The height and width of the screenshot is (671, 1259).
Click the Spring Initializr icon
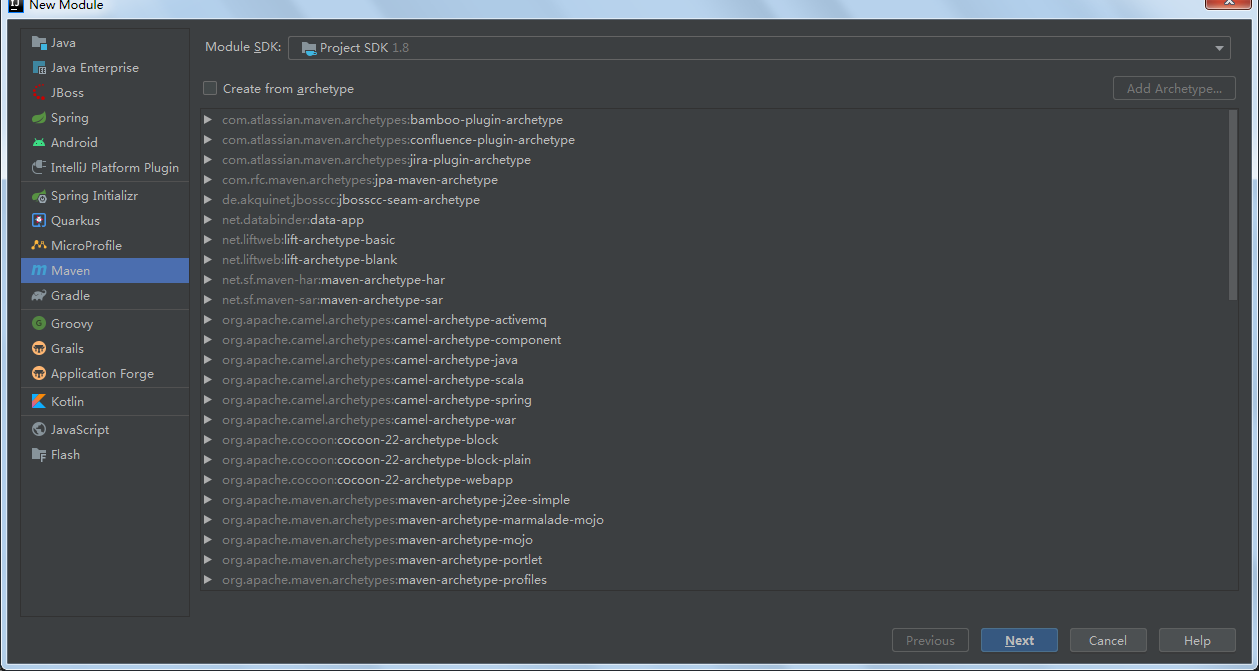tap(39, 196)
